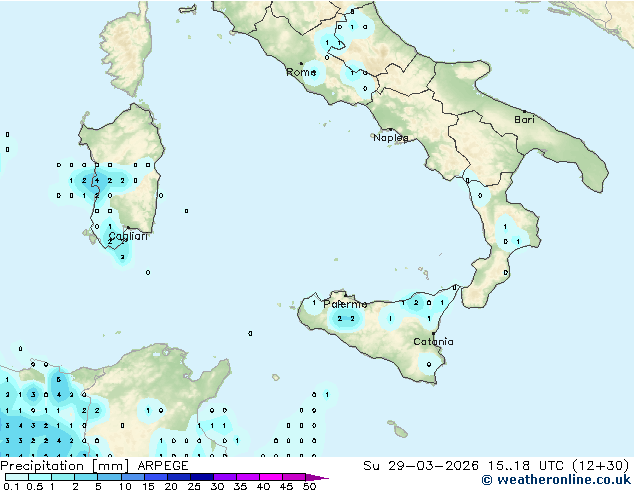
Task: Click the '4' precipitation value over western Sardinia
Action: [x=97, y=180]
